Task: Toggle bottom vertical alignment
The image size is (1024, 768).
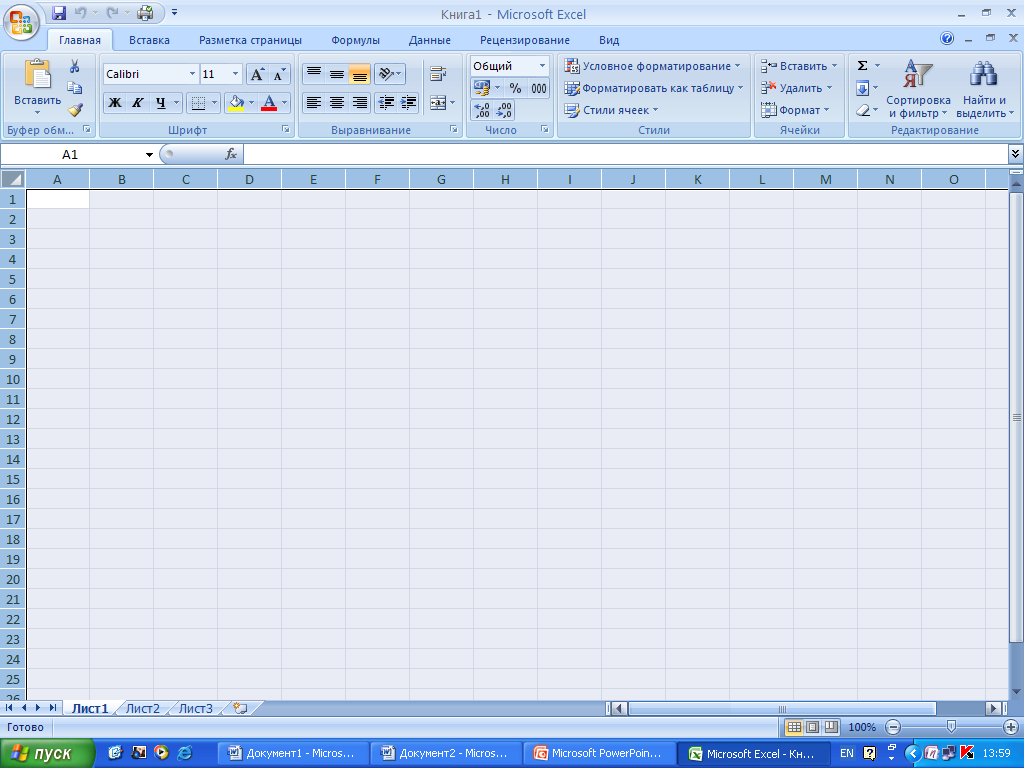Action: pyautogui.click(x=359, y=74)
